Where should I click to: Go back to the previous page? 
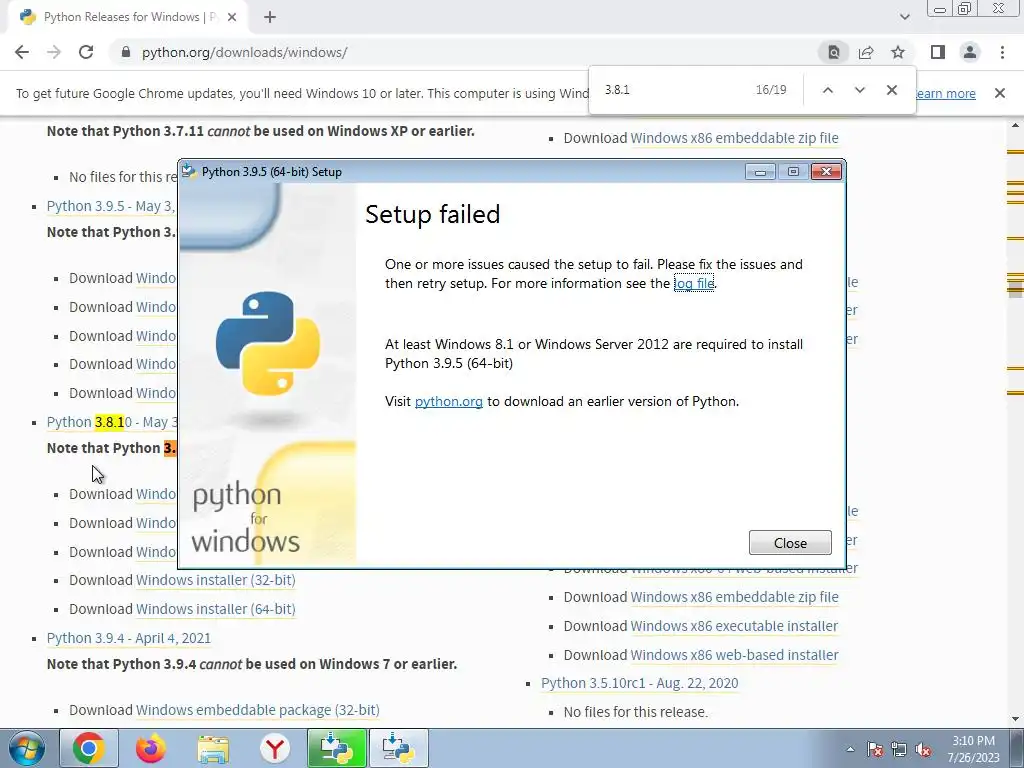[22, 52]
